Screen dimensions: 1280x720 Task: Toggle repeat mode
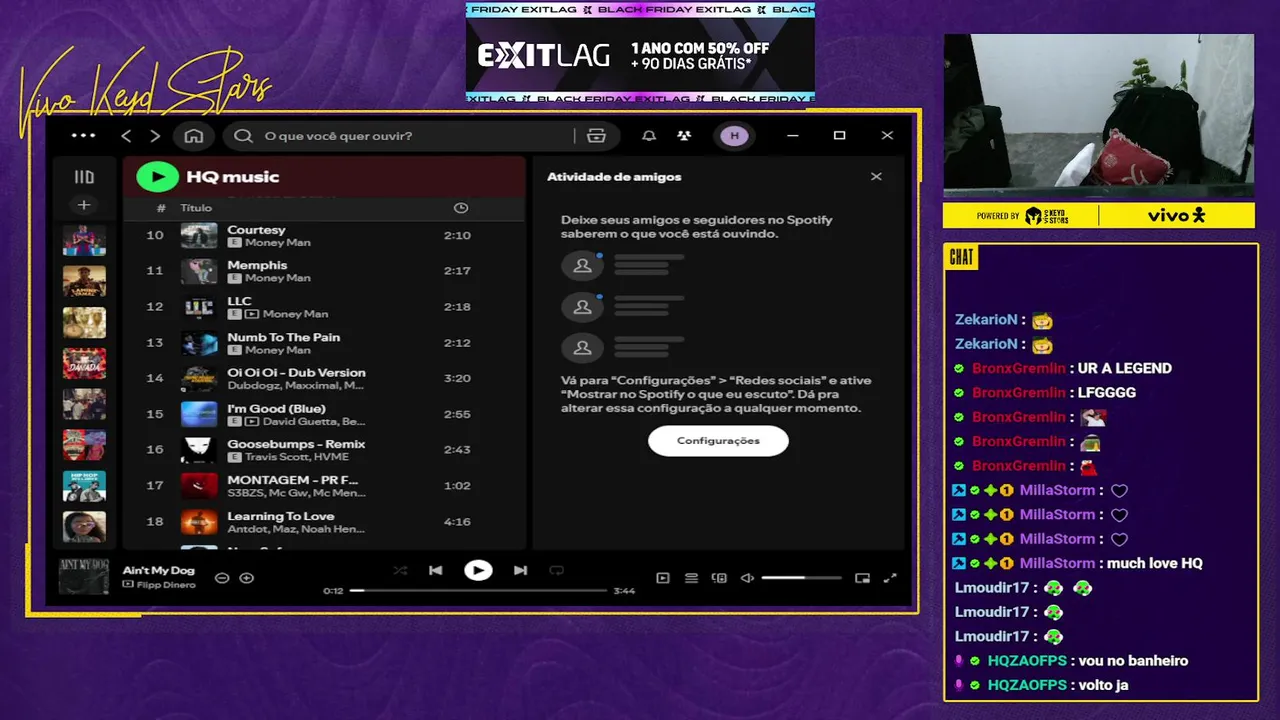click(556, 570)
